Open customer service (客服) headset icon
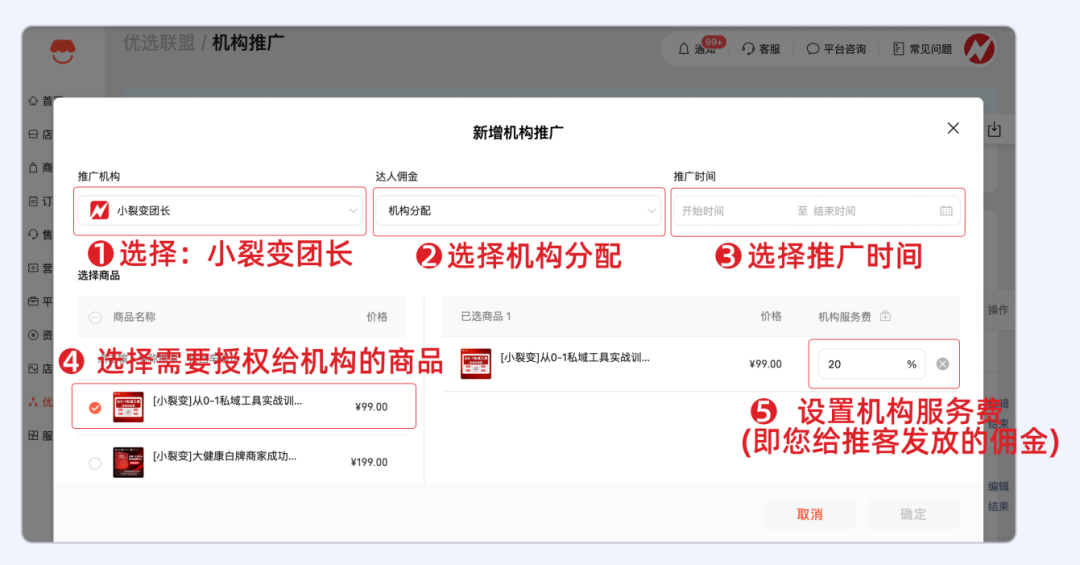Viewport: 1080px width, 565px height. pyautogui.click(x=748, y=49)
